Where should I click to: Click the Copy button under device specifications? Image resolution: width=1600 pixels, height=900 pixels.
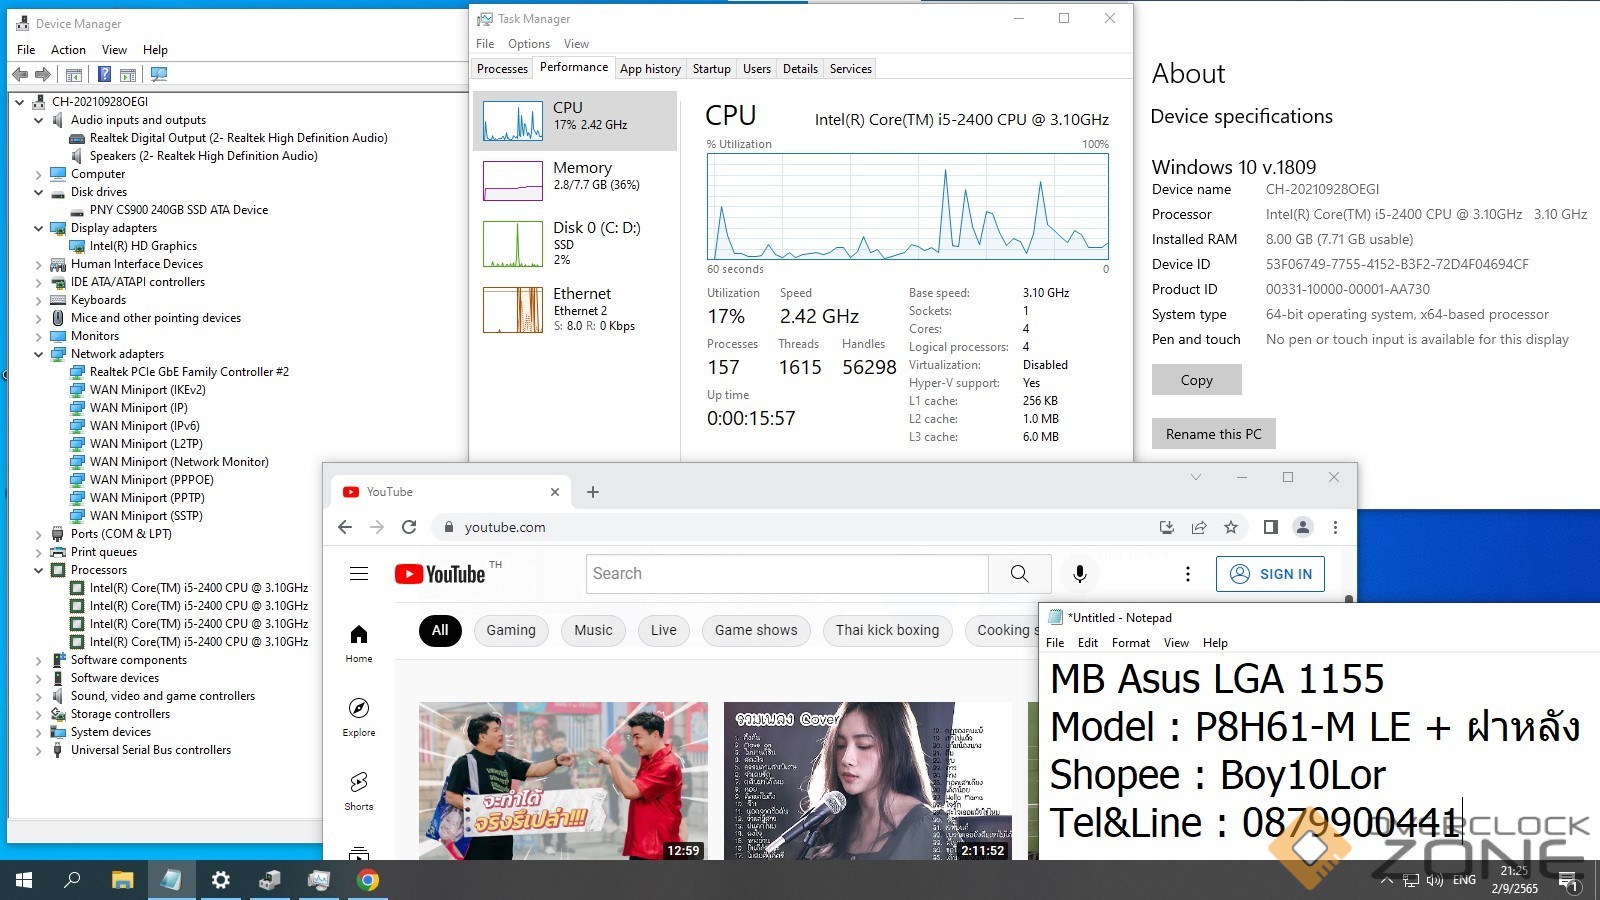click(1196, 380)
